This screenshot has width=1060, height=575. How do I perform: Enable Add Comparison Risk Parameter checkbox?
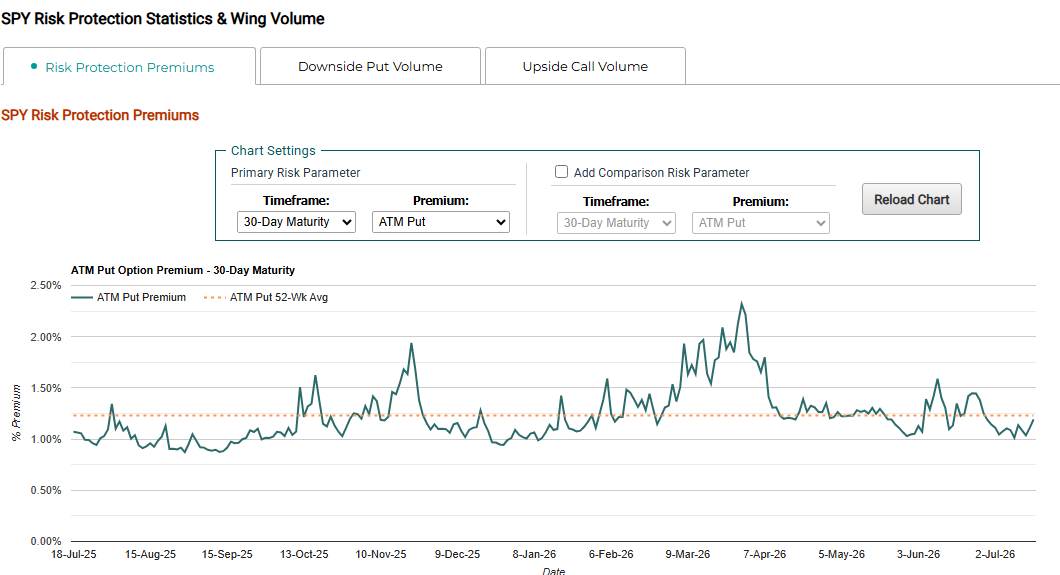pos(561,172)
